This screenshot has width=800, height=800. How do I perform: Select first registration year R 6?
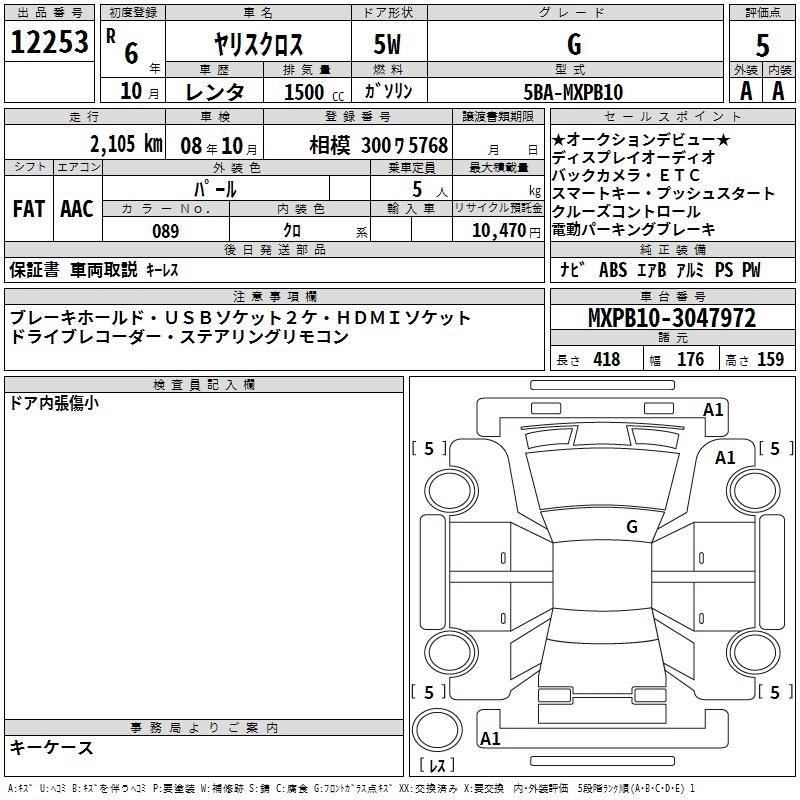(x=123, y=47)
